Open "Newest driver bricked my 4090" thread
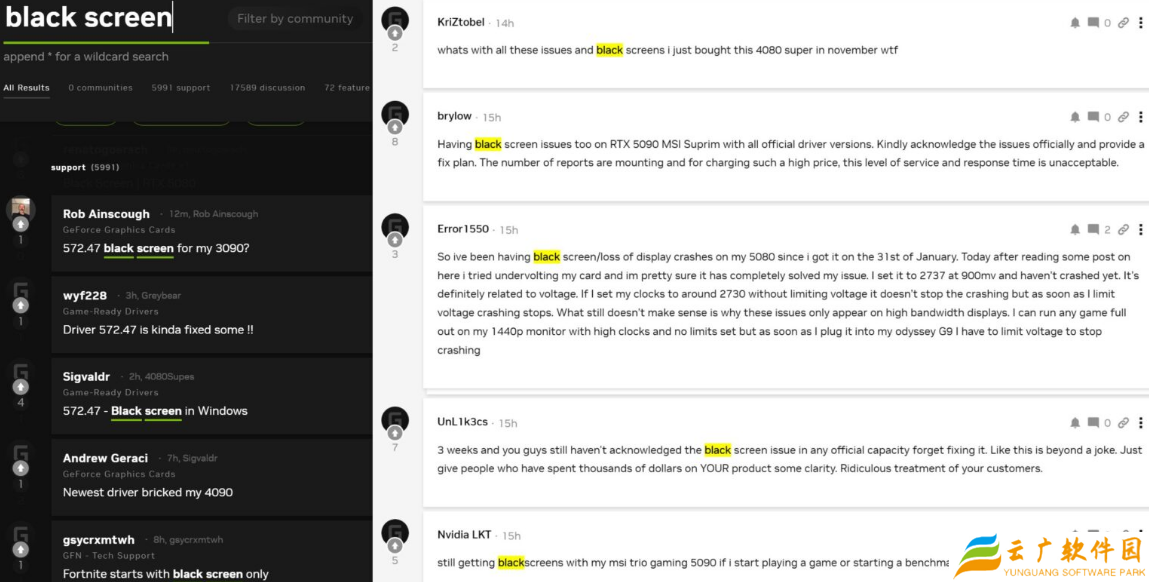The width and height of the screenshot is (1149, 582). pyautogui.click(x=148, y=492)
